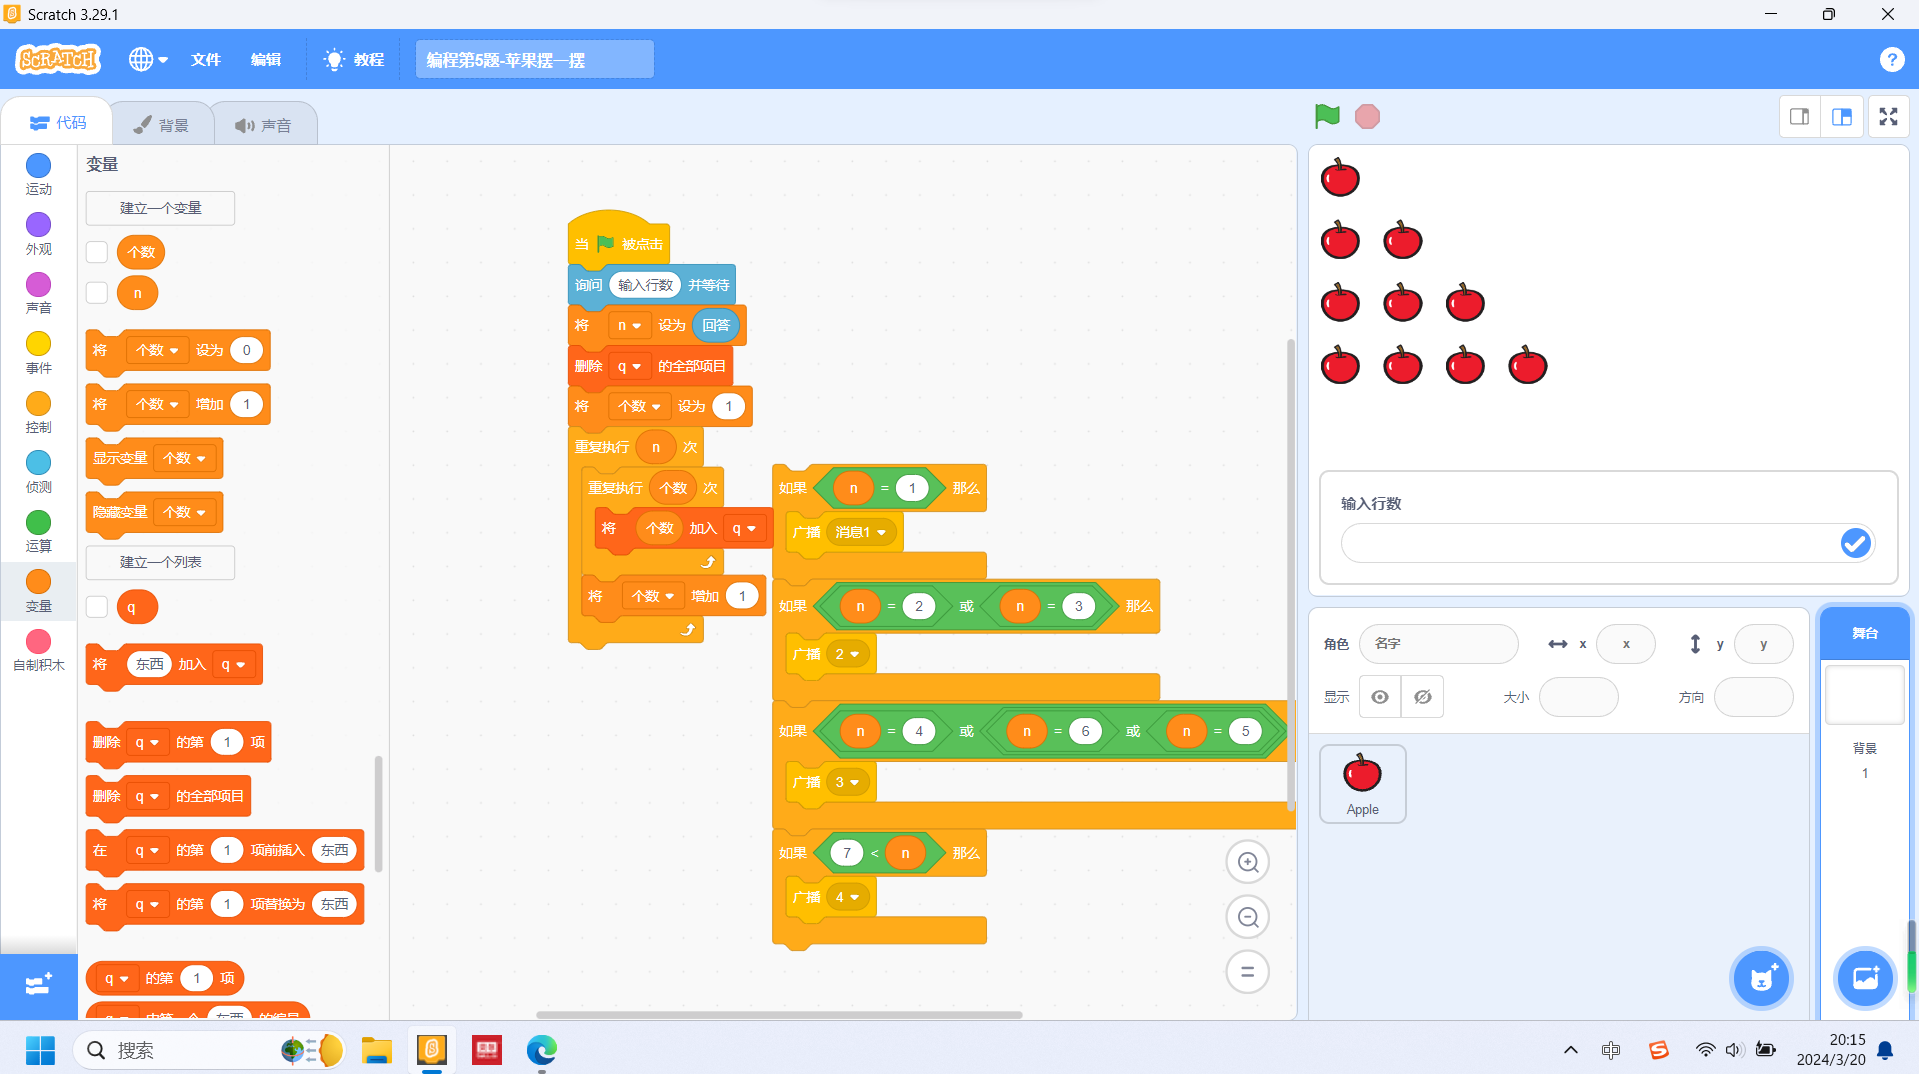Enter full screen stage mode
The width and height of the screenshot is (1919, 1074).
[x=1888, y=117]
